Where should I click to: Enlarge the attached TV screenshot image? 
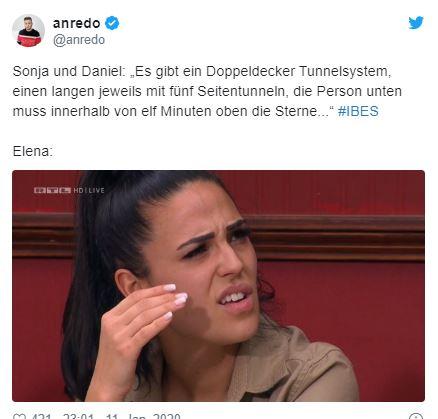(218, 286)
